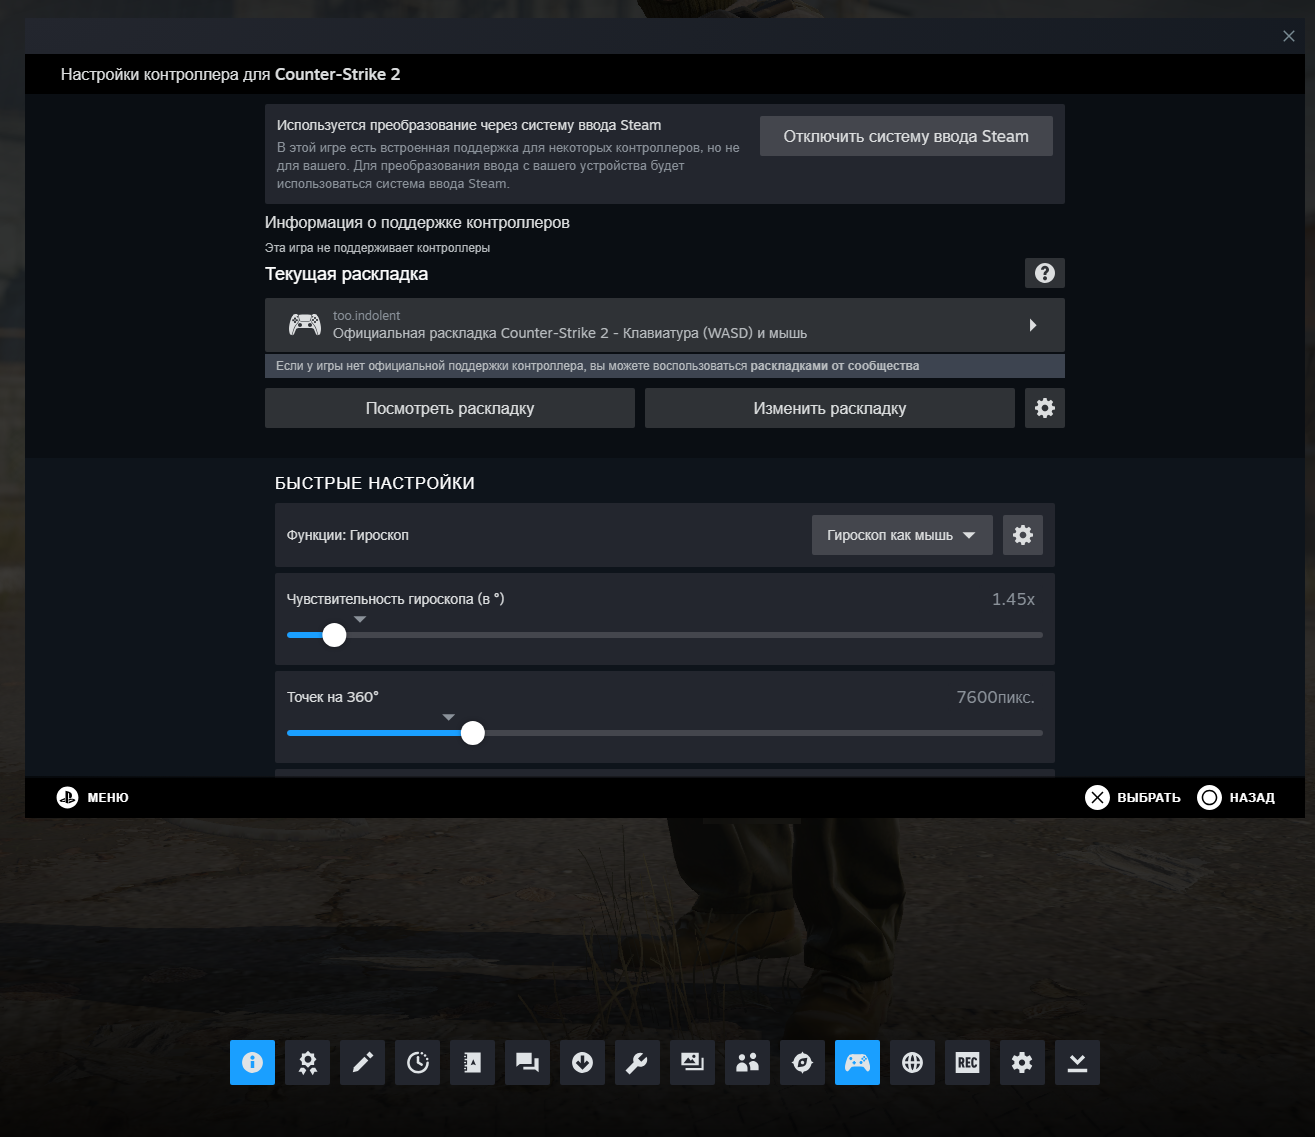Open the web browser globe icon
This screenshot has height=1137, width=1315.
(x=912, y=1062)
